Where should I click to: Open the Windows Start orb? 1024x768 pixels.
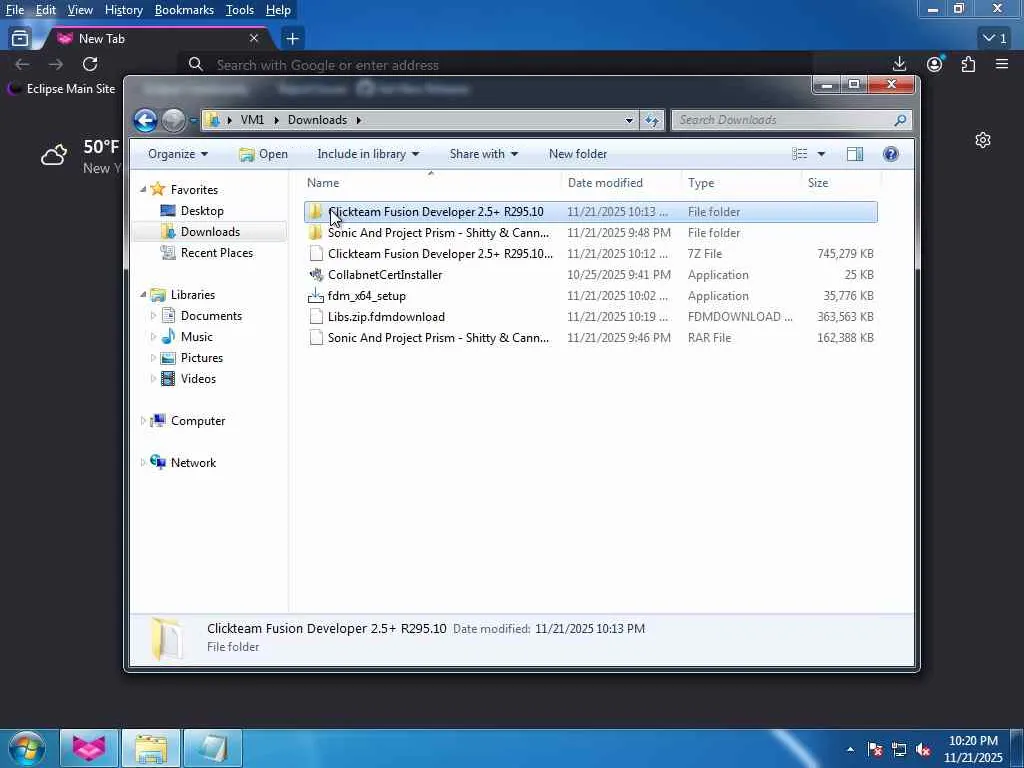click(26, 748)
